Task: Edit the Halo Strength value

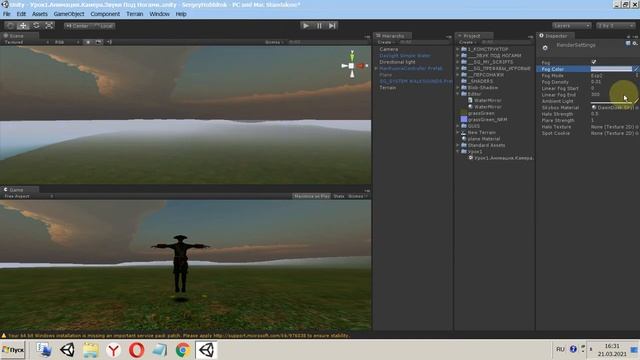Action: click(614, 114)
